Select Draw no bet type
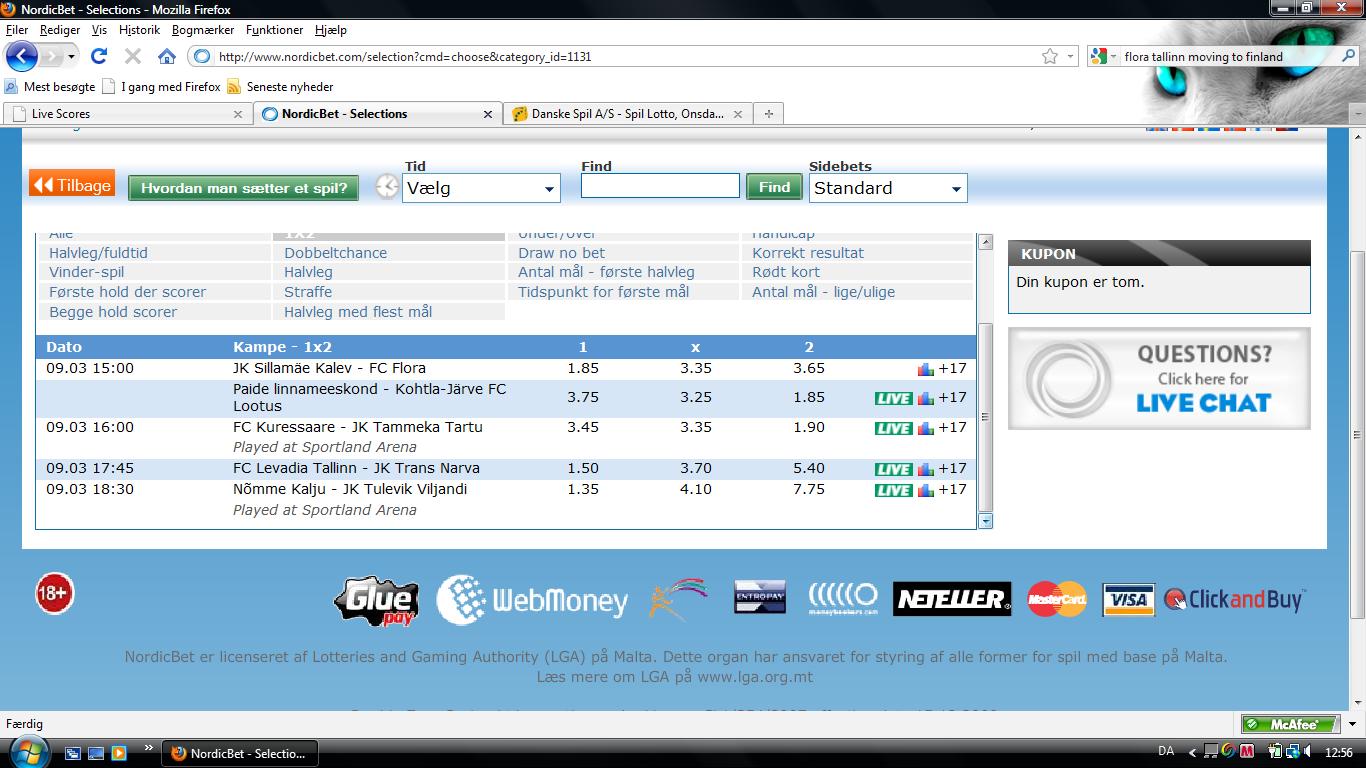Viewport: 1366px width, 768px height. 561,253
